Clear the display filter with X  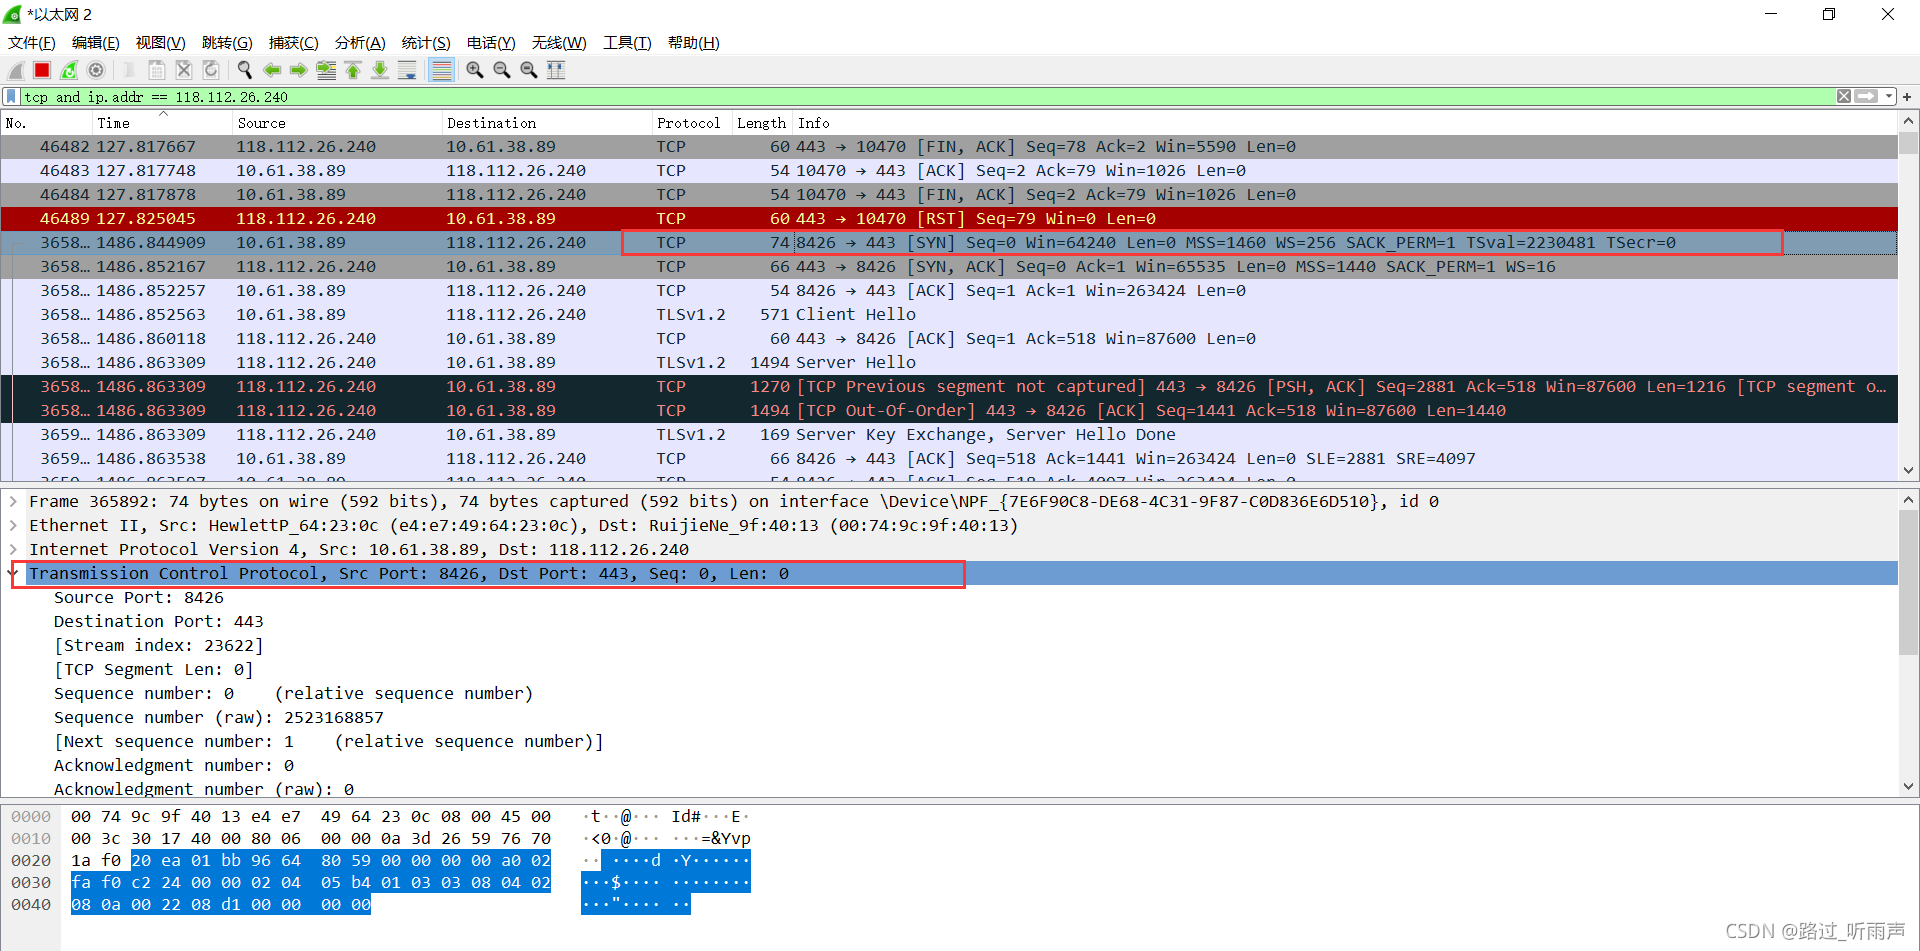tap(1843, 97)
